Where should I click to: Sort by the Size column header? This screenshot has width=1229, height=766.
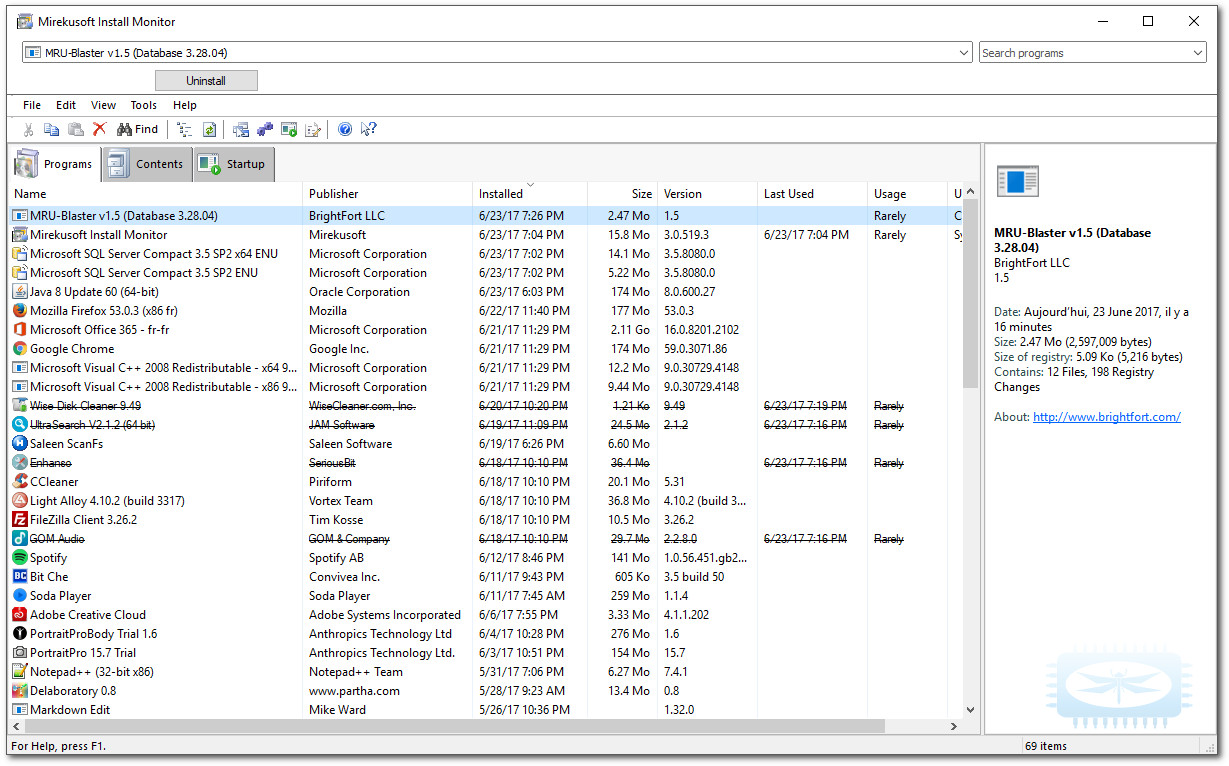[623, 194]
